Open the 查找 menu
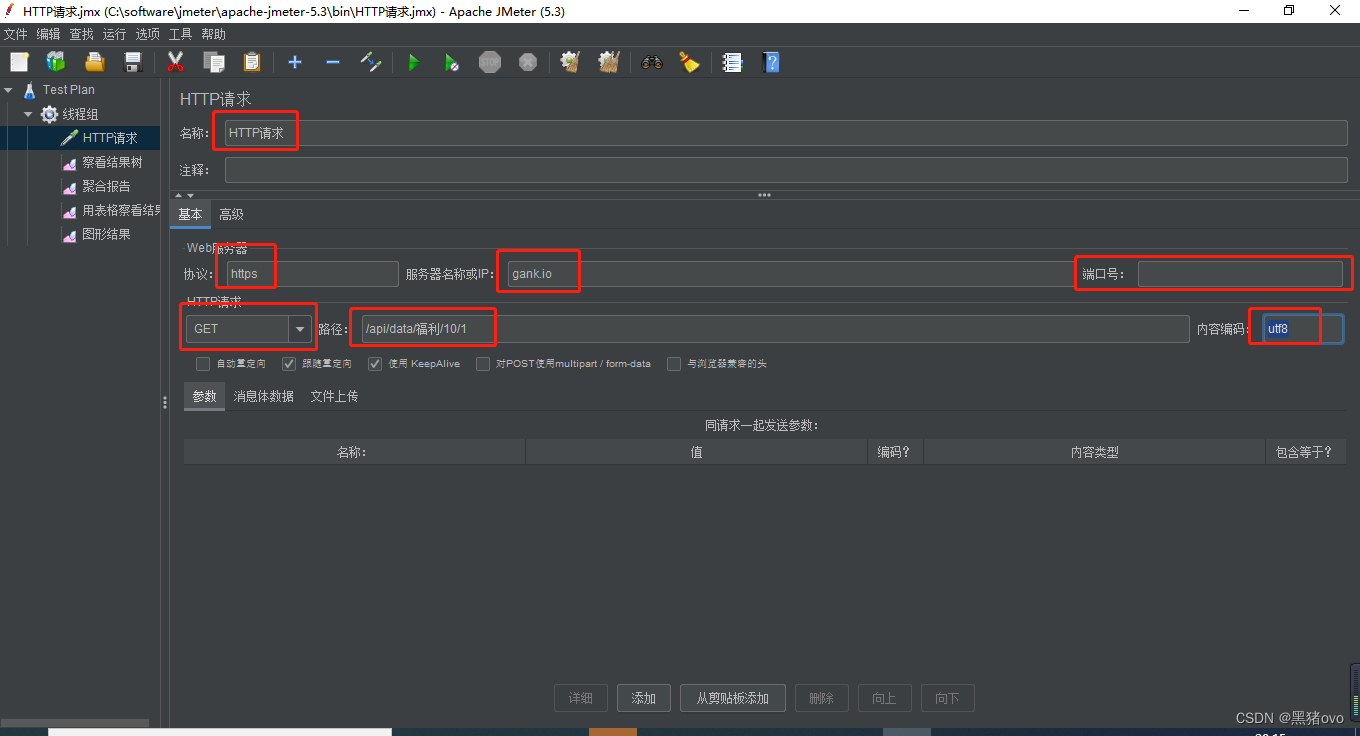Screen dimensions: 1360x736 pos(81,34)
